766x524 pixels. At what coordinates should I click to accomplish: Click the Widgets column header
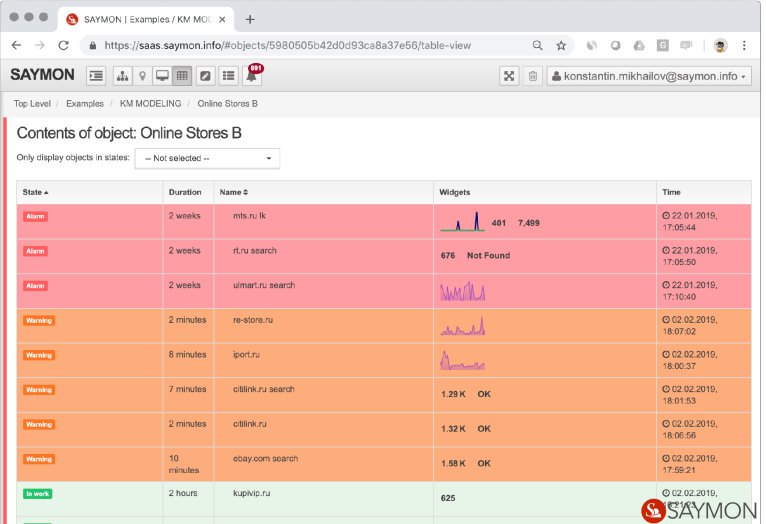pos(454,192)
